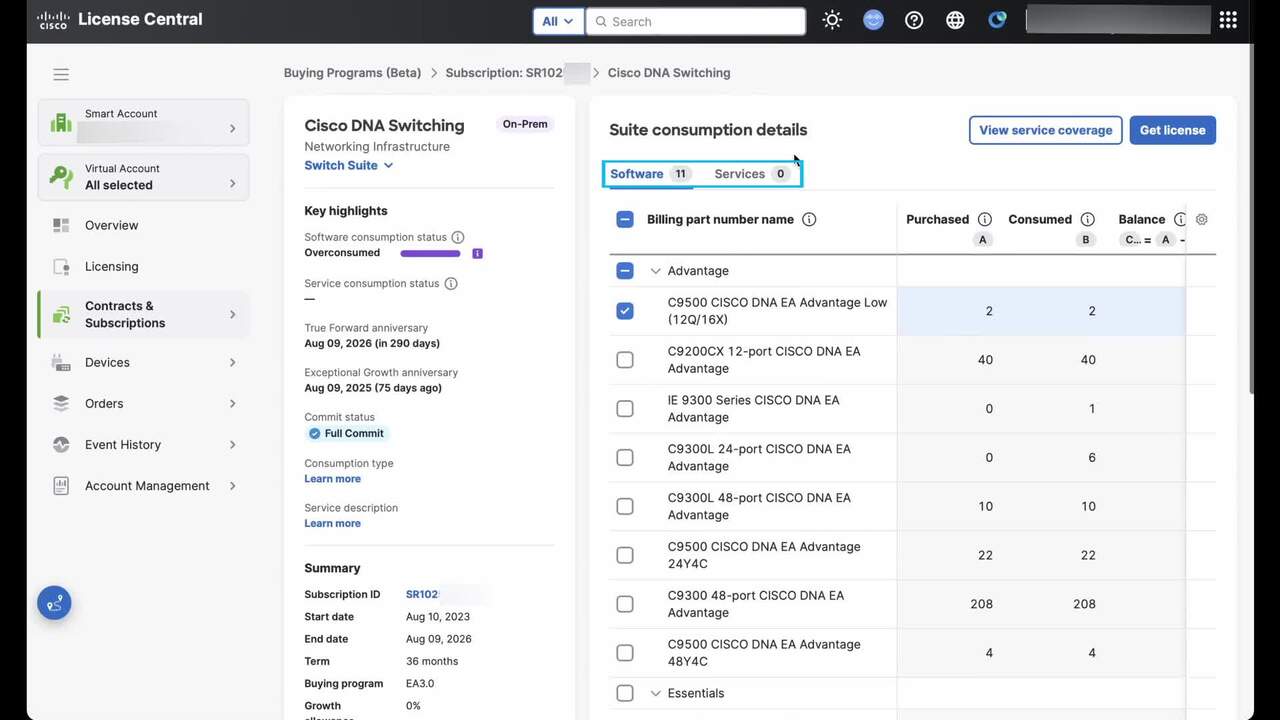Click info icon next to Purchased column
The width and height of the screenshot is (1280, 720).
(985, 219)
